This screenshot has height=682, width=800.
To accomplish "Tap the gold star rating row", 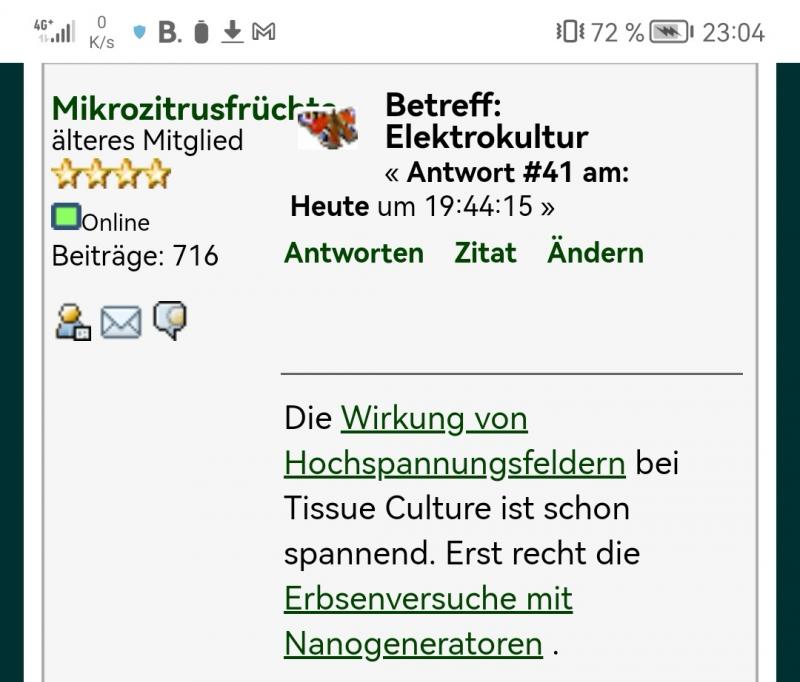I will pyautogui.click(x=111, y=176).
